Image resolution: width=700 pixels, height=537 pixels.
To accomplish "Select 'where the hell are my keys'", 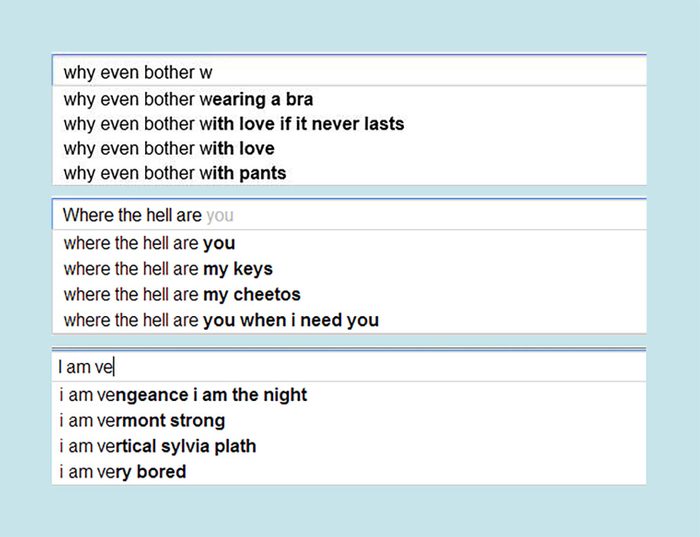I will tap(167, 269).
